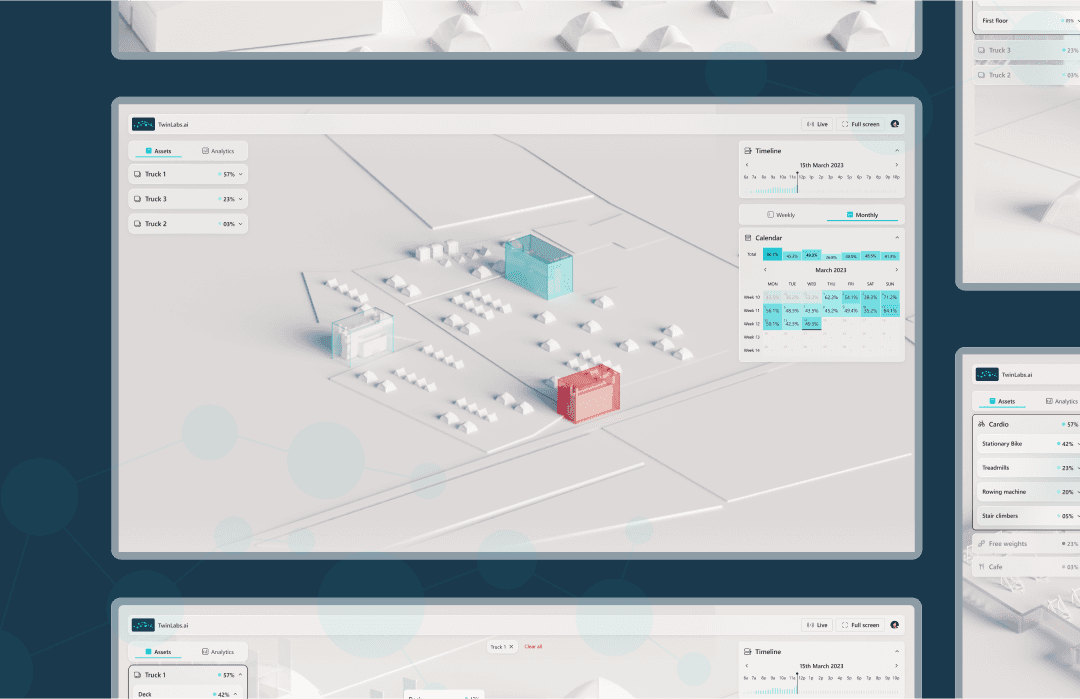Select the Weekly view tab
Screen dimensions: 1080x699
[x=781, y=215]
